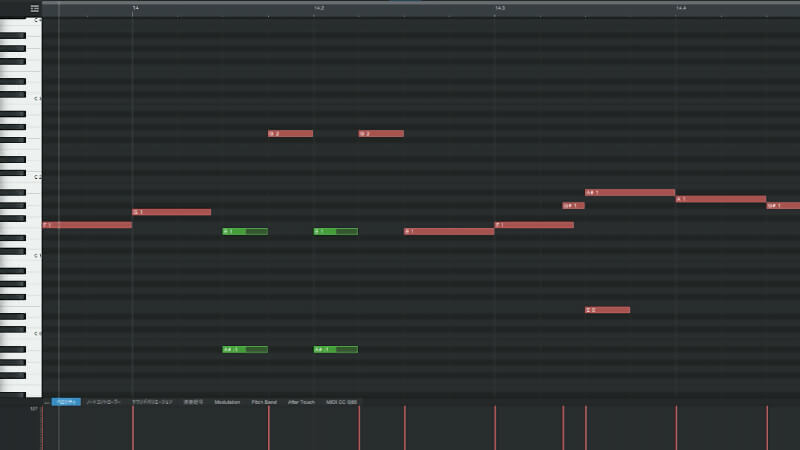Select the first green A#-1 note
Viewport: 800px width, 450px height.
(245, 349)
